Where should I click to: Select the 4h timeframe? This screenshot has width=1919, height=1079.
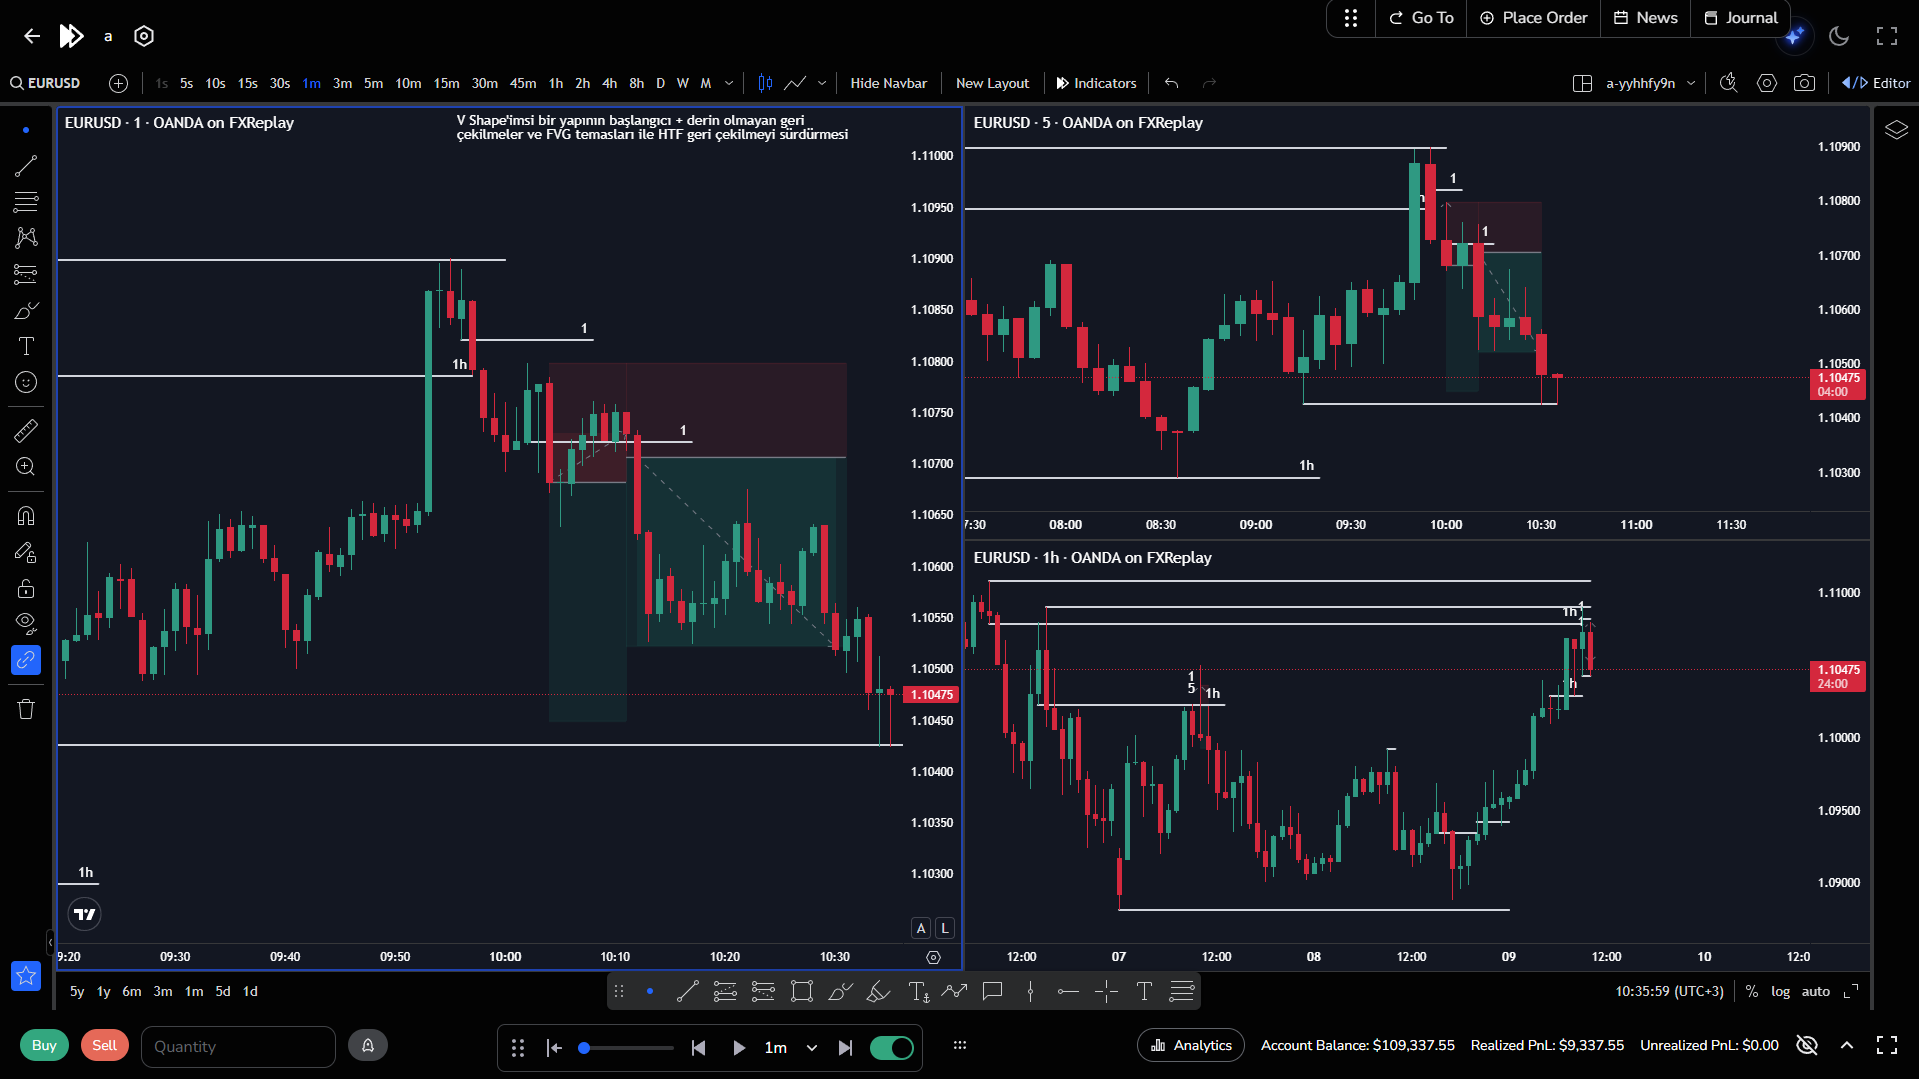610,83
